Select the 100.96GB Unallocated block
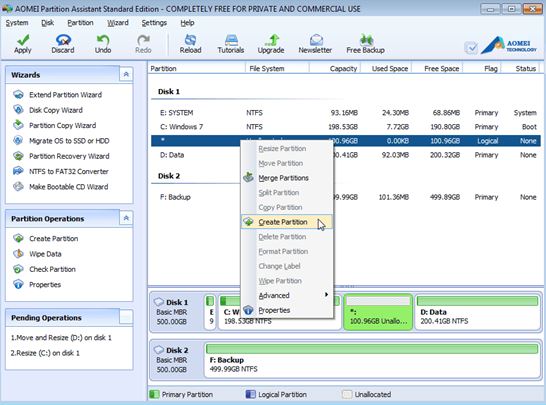Image resolution: width=546 pixels, height=405 pixels. pos(378,312)
